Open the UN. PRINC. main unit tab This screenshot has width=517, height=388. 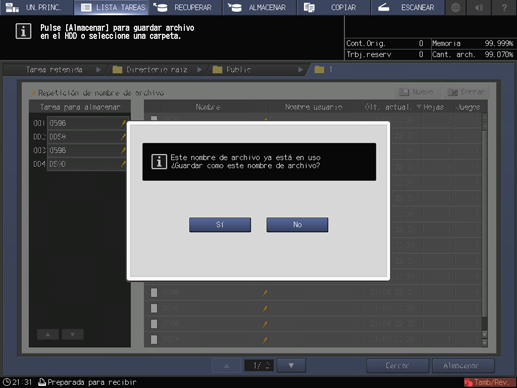coord(37,7)
